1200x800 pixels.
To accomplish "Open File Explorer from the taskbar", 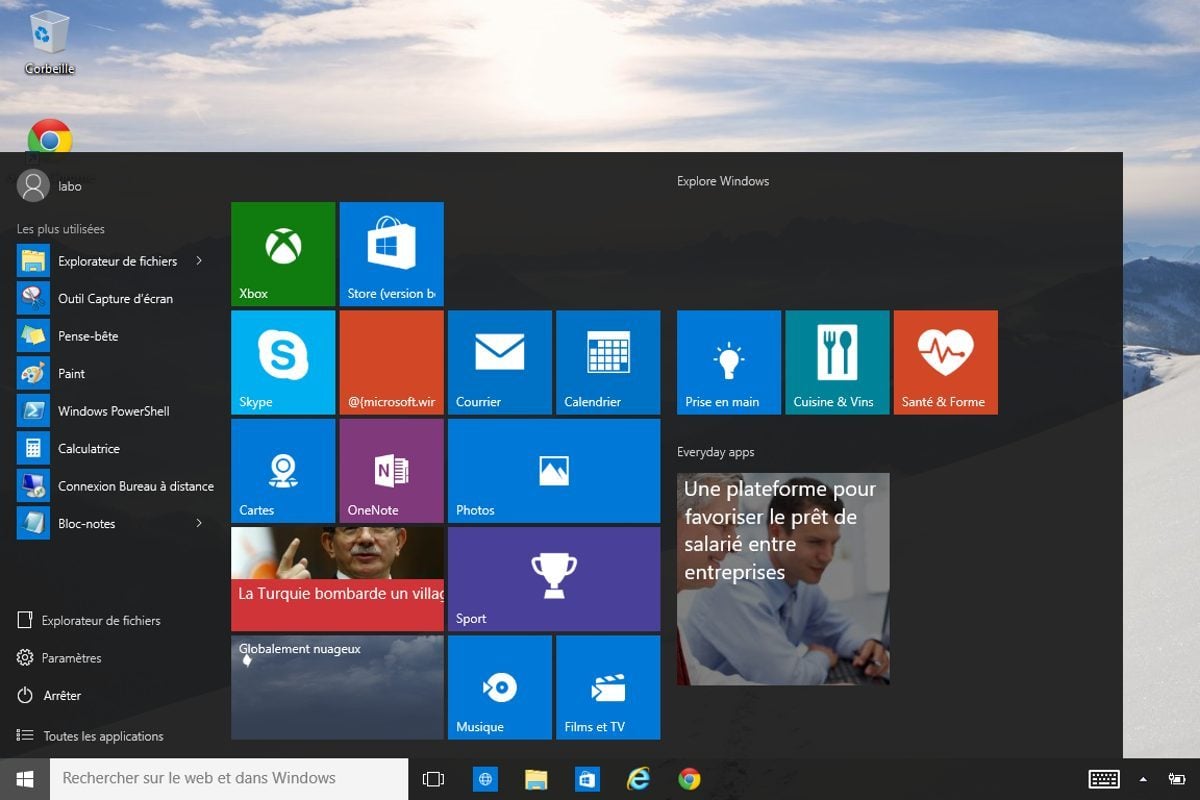I will (x=537, y=779).
